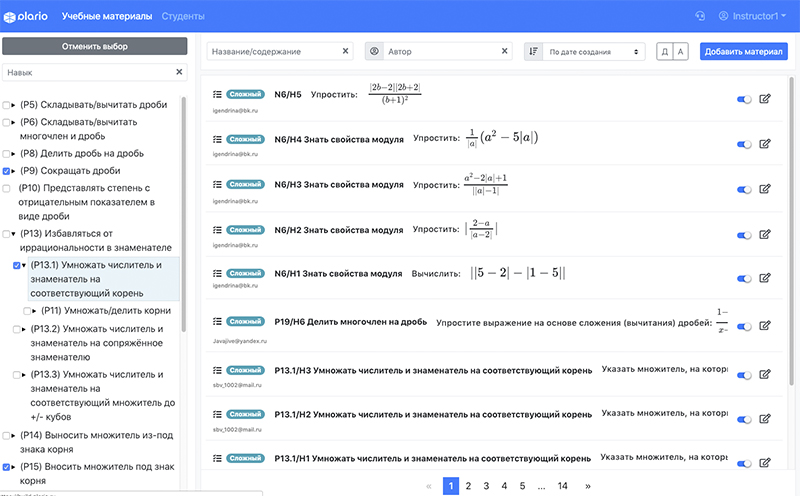Image resolution: width=800 pixels, height=496 pixels.
Task: Edit the N6/H5 material
Action: [x=764, y=99]
